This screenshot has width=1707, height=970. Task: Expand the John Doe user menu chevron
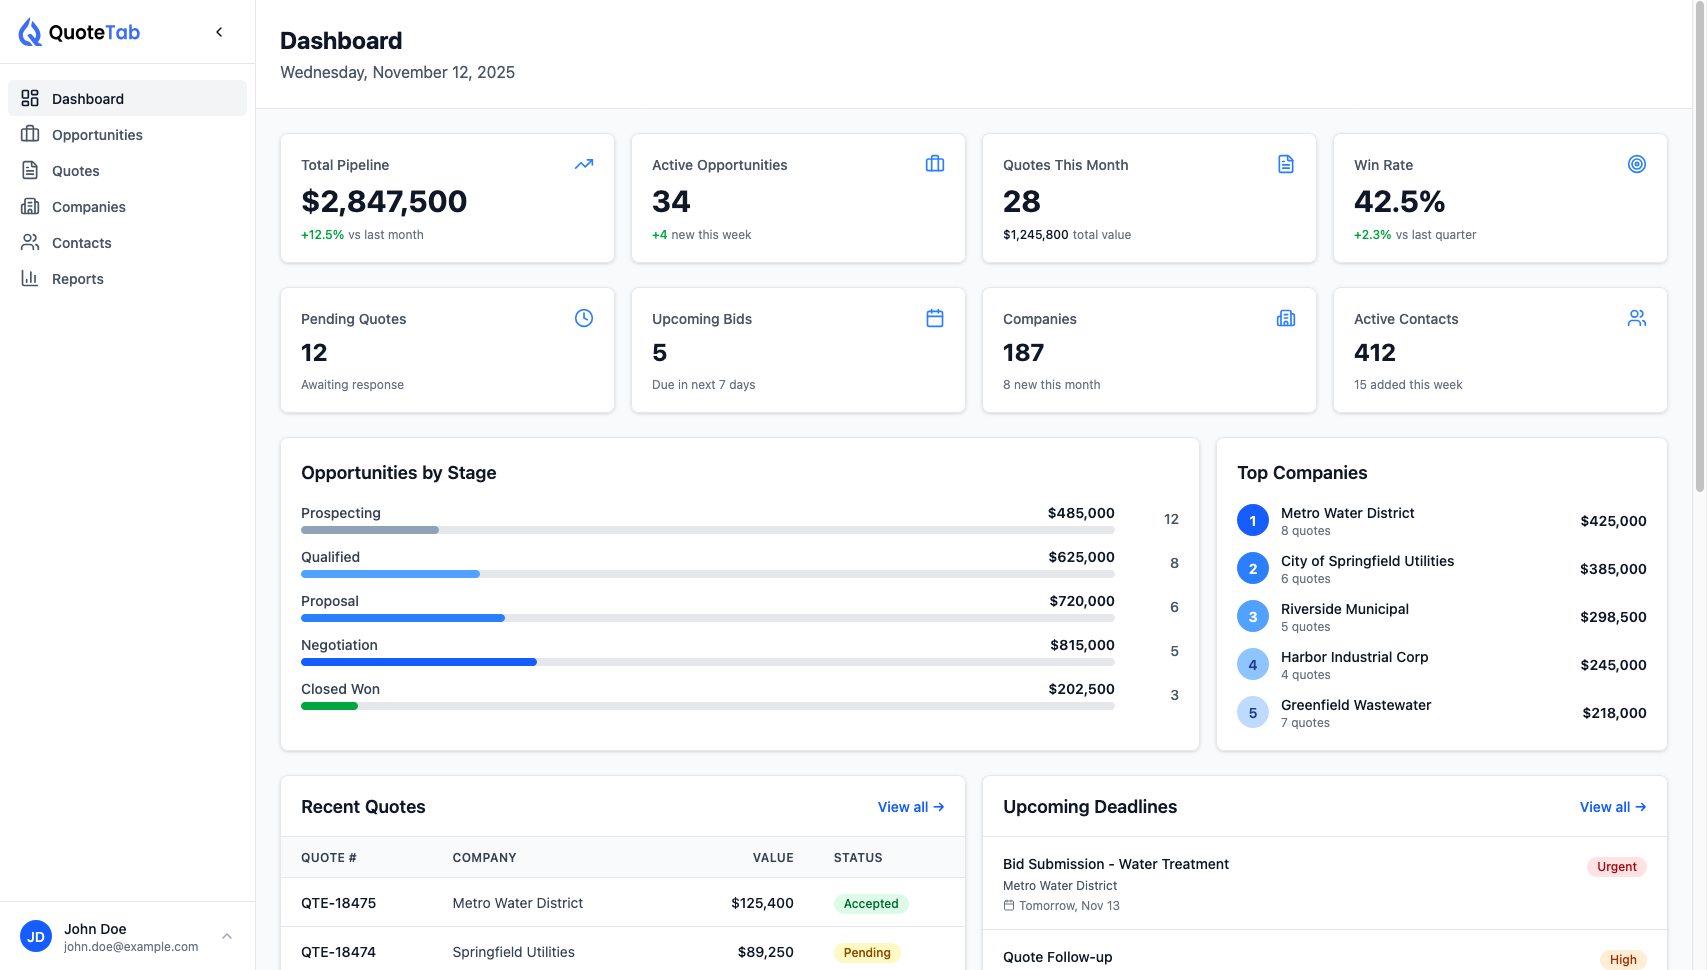pos(227,936)
